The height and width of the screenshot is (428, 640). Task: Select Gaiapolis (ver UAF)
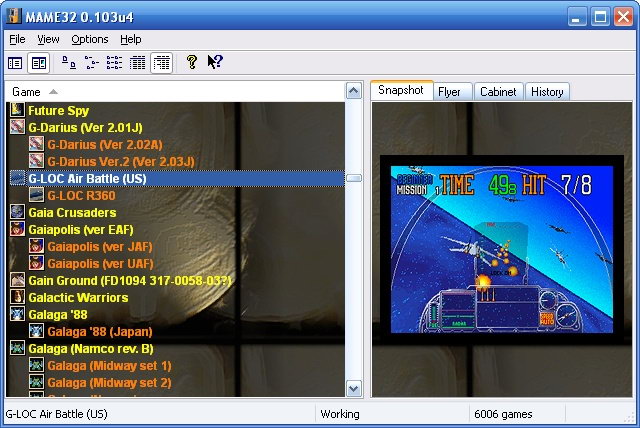tap(100, 264)
